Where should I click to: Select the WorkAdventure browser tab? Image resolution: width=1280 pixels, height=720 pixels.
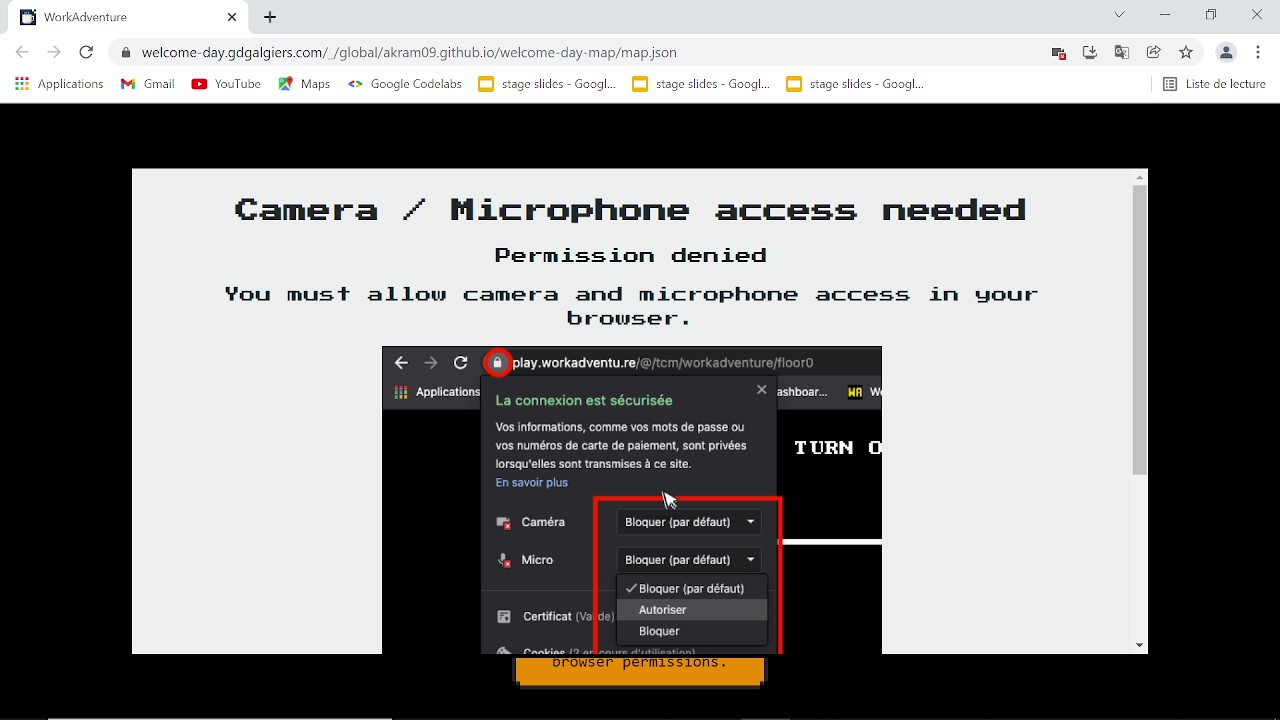(x=128, y=17)
